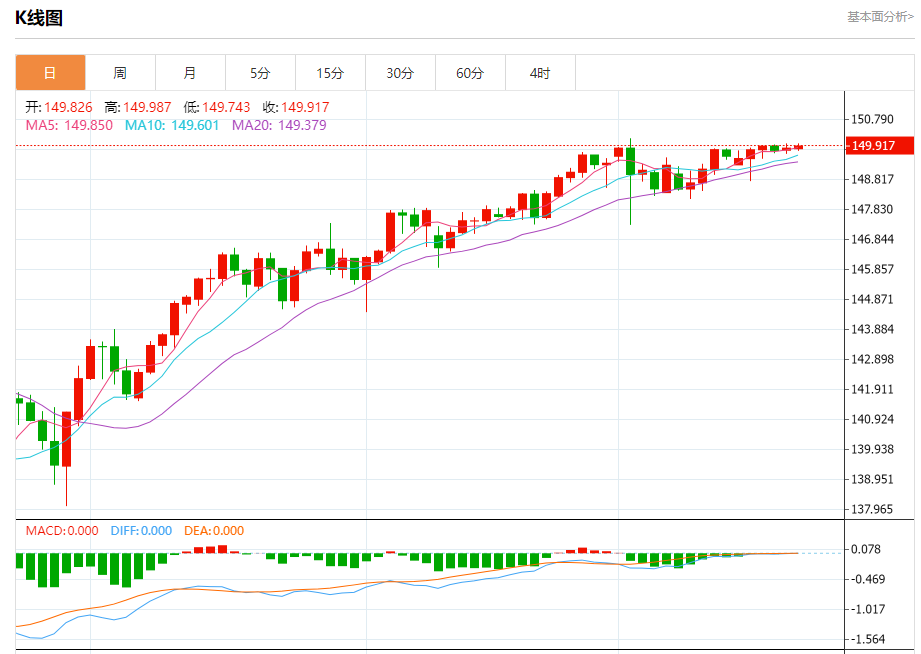Switch to the 周 weekly tab

(x=120, y=73)
